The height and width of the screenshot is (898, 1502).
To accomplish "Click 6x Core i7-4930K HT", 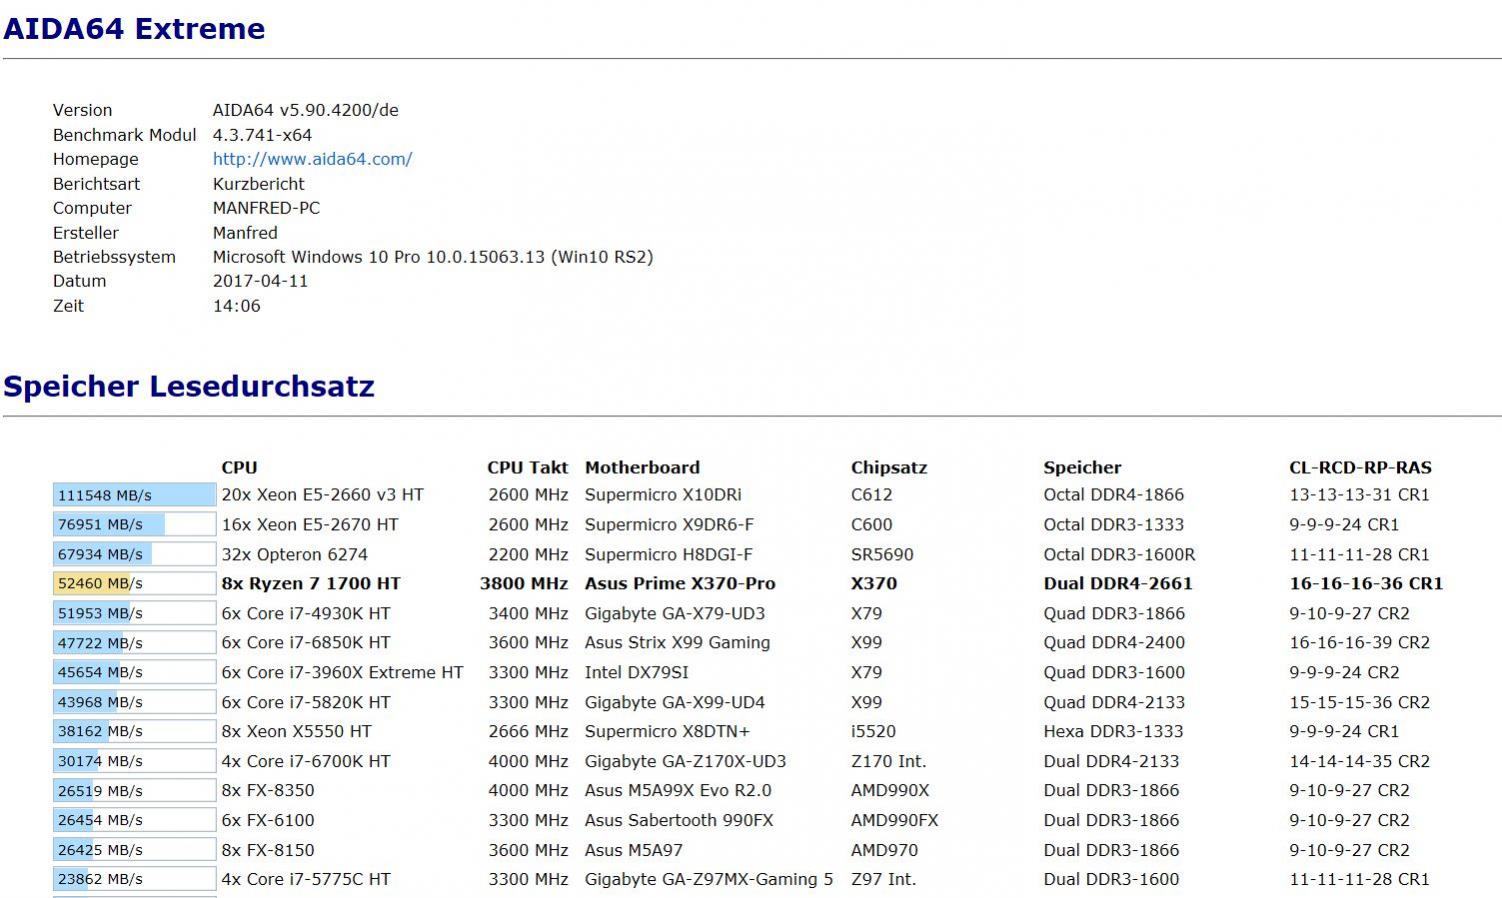I will [x=305, y=613].
